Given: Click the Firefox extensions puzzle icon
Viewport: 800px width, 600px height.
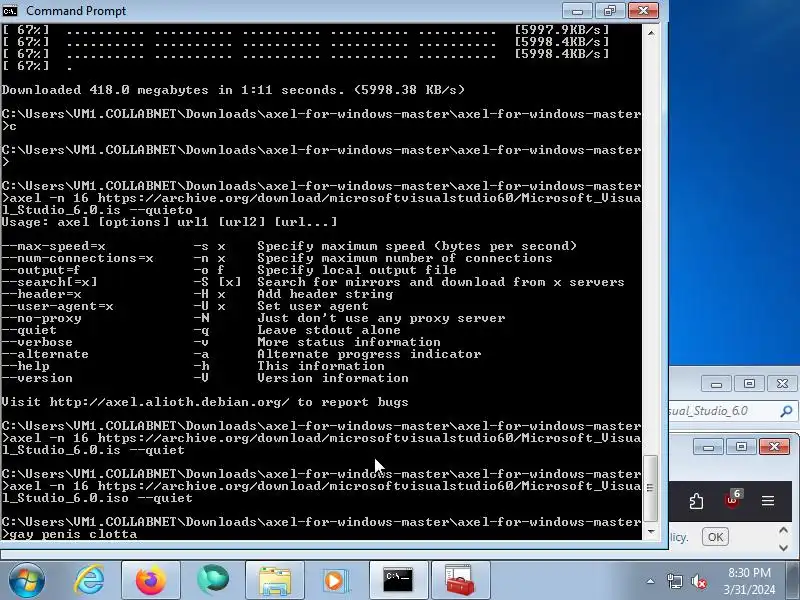Looking at the screenshot, I should (x=696, y=501).
